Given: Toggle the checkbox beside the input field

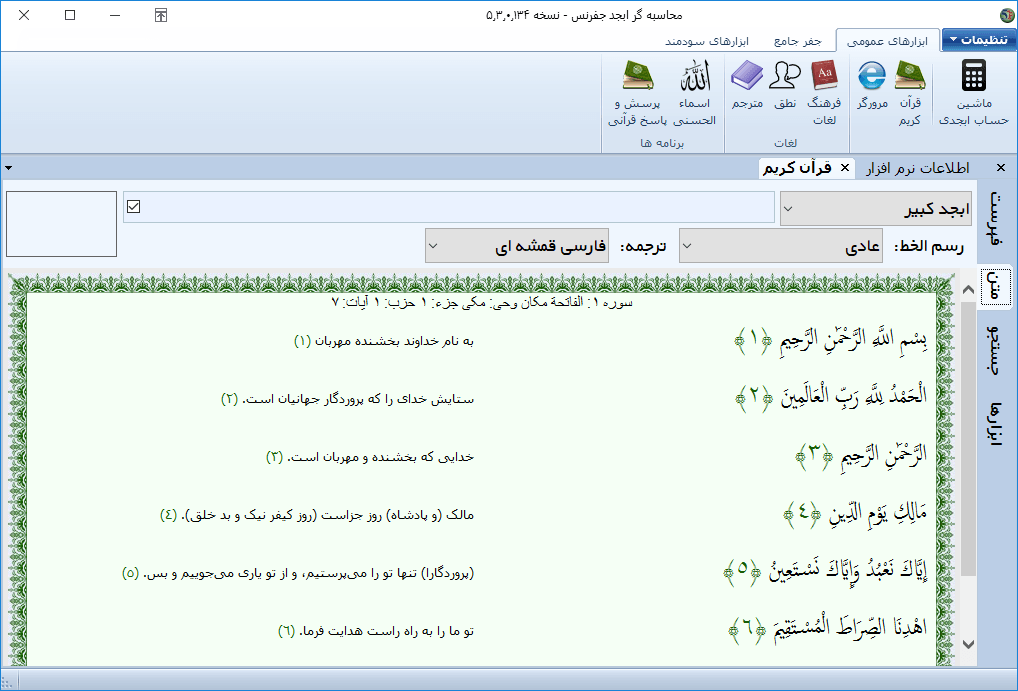Looking at the screenshot, I should [134, 207].
